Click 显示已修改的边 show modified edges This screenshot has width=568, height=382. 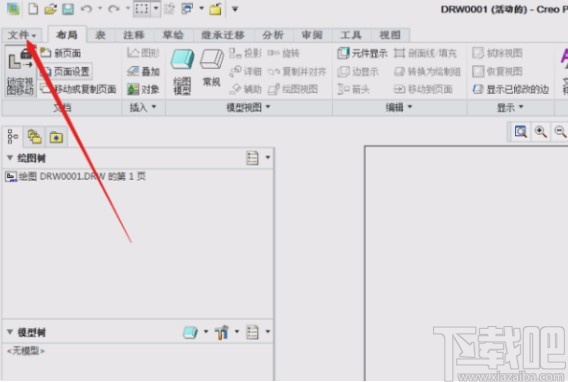510,89
